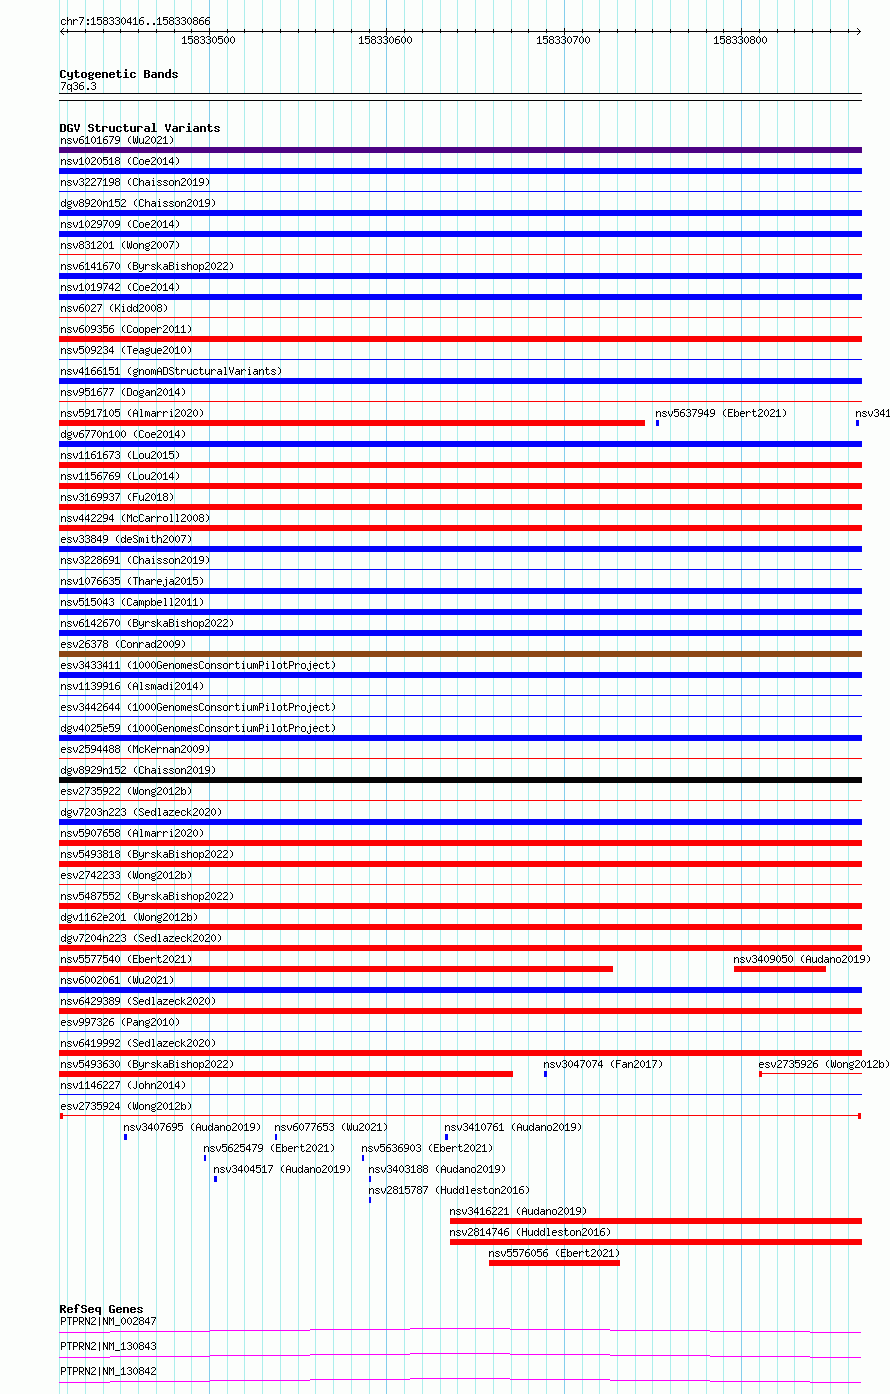Click the nsv6027 (Kidd2008) label
The height and width of the screenshot is (1394, 890).
coord(114,308)
